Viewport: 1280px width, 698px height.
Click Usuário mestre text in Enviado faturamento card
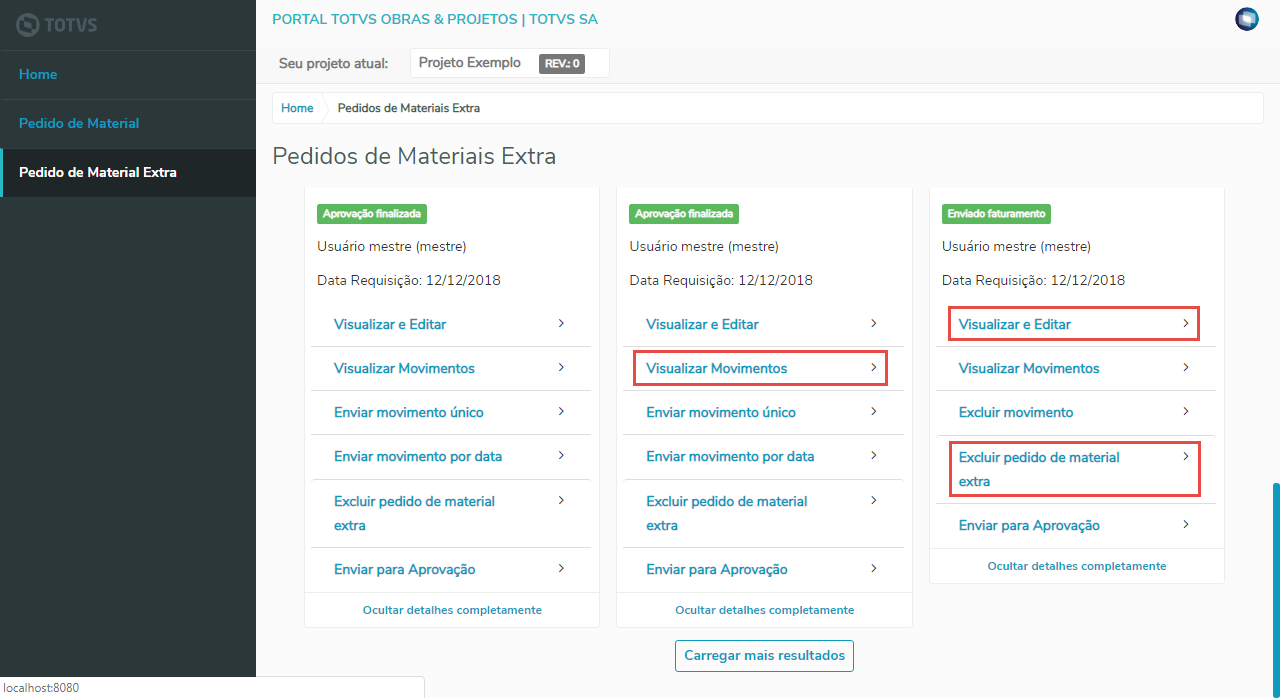coord(1016,246)
